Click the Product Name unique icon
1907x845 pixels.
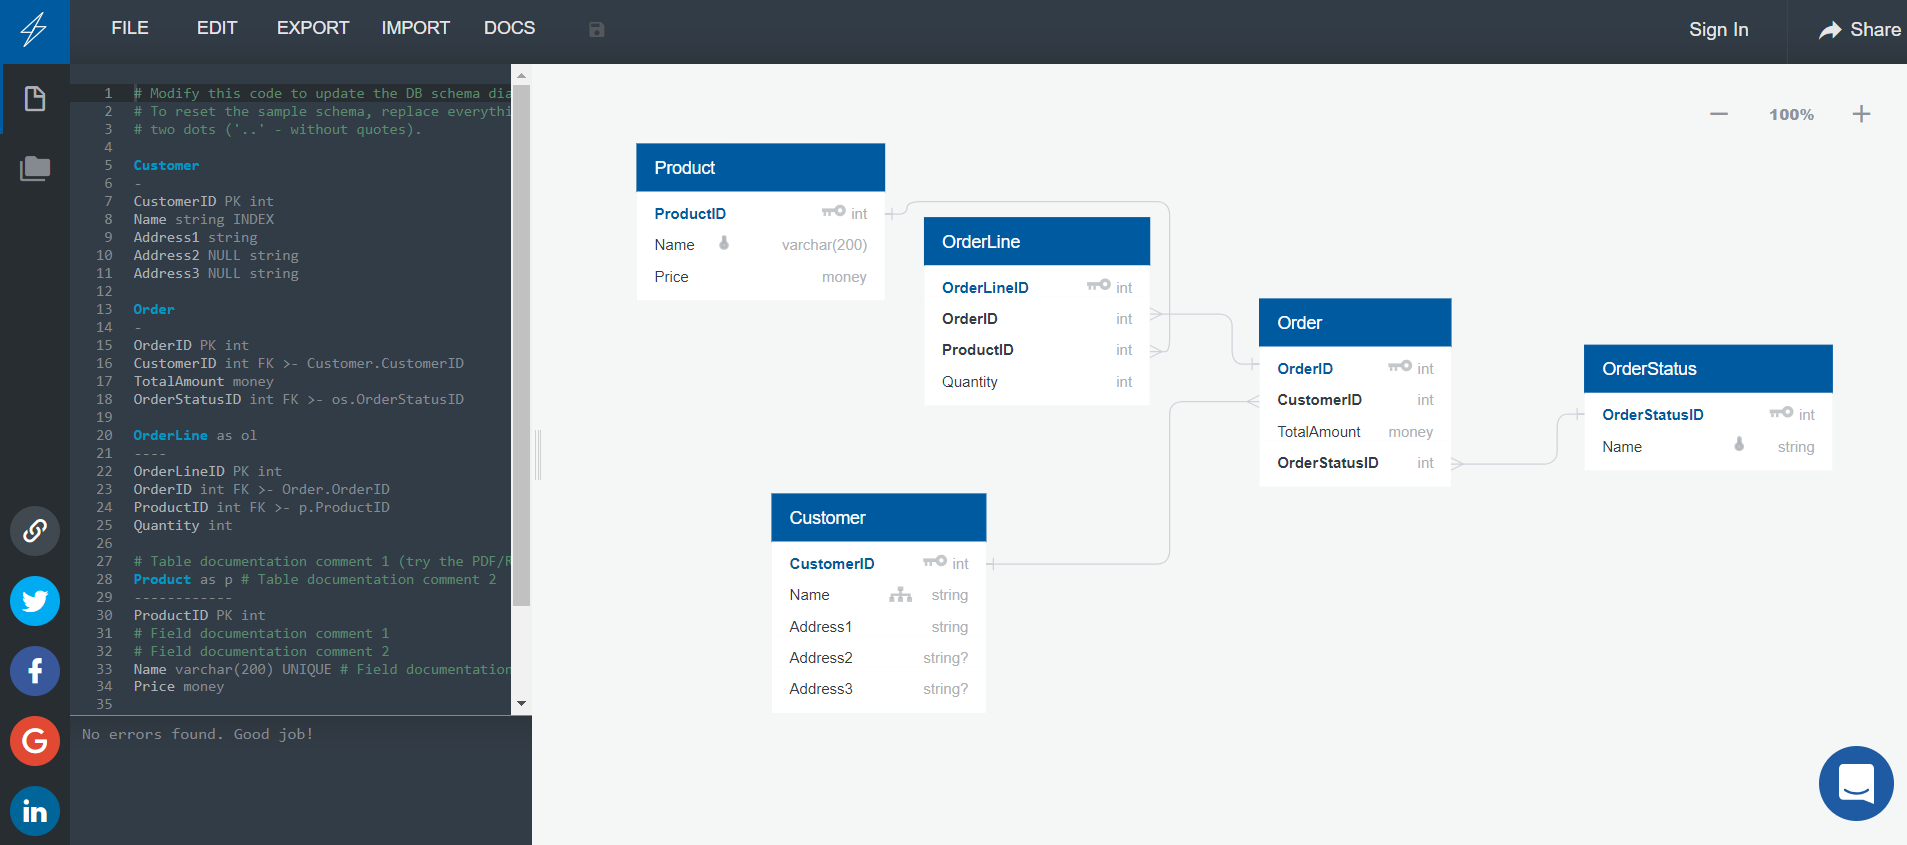(x=724, y=243)
